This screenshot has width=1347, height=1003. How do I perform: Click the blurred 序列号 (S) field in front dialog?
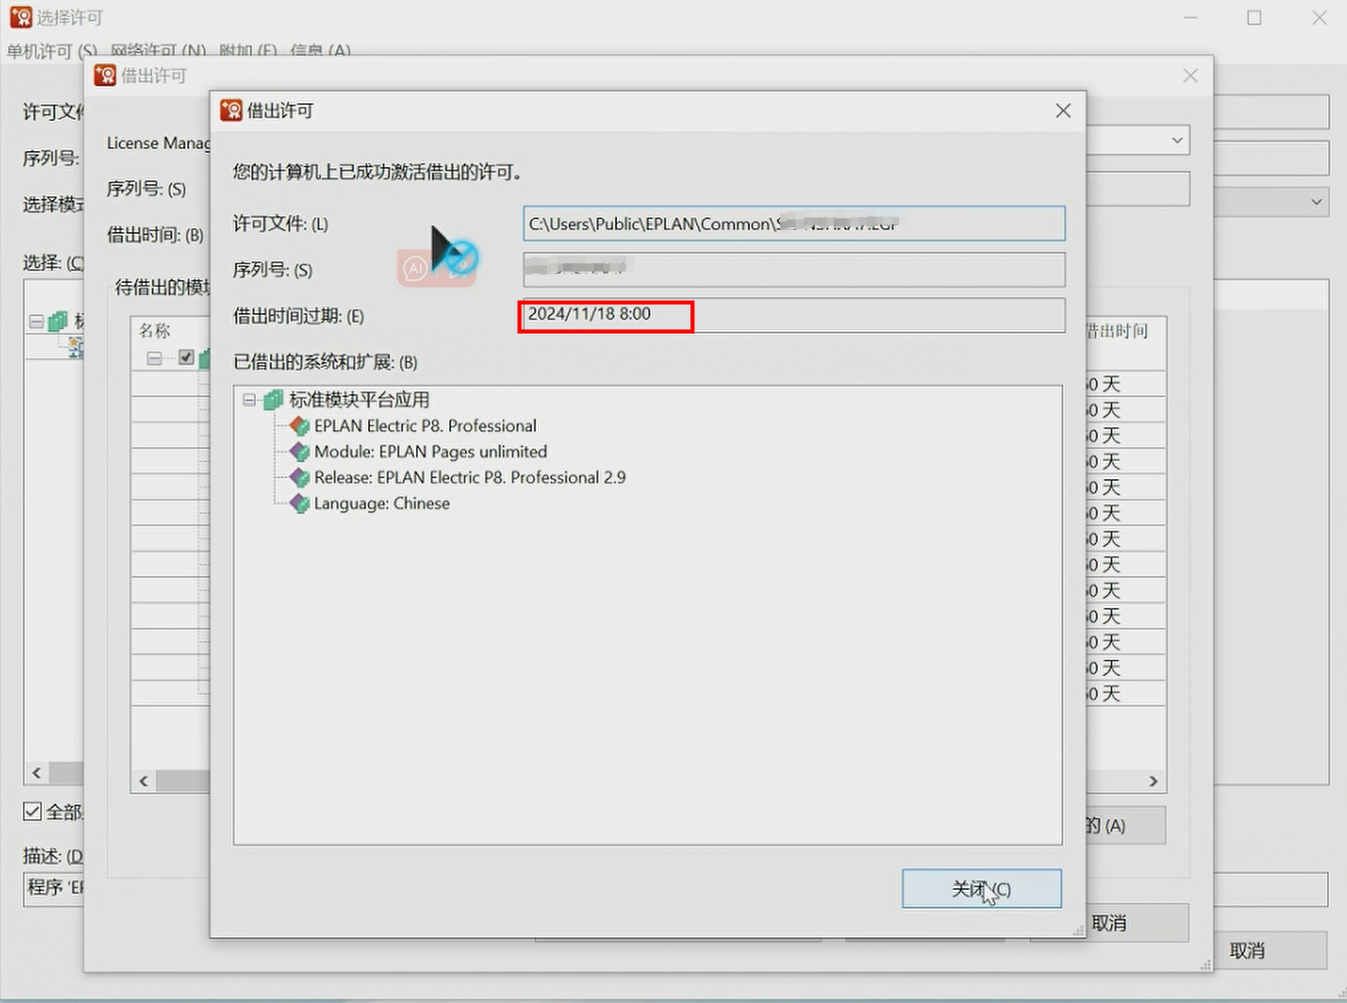pos(794,269)
